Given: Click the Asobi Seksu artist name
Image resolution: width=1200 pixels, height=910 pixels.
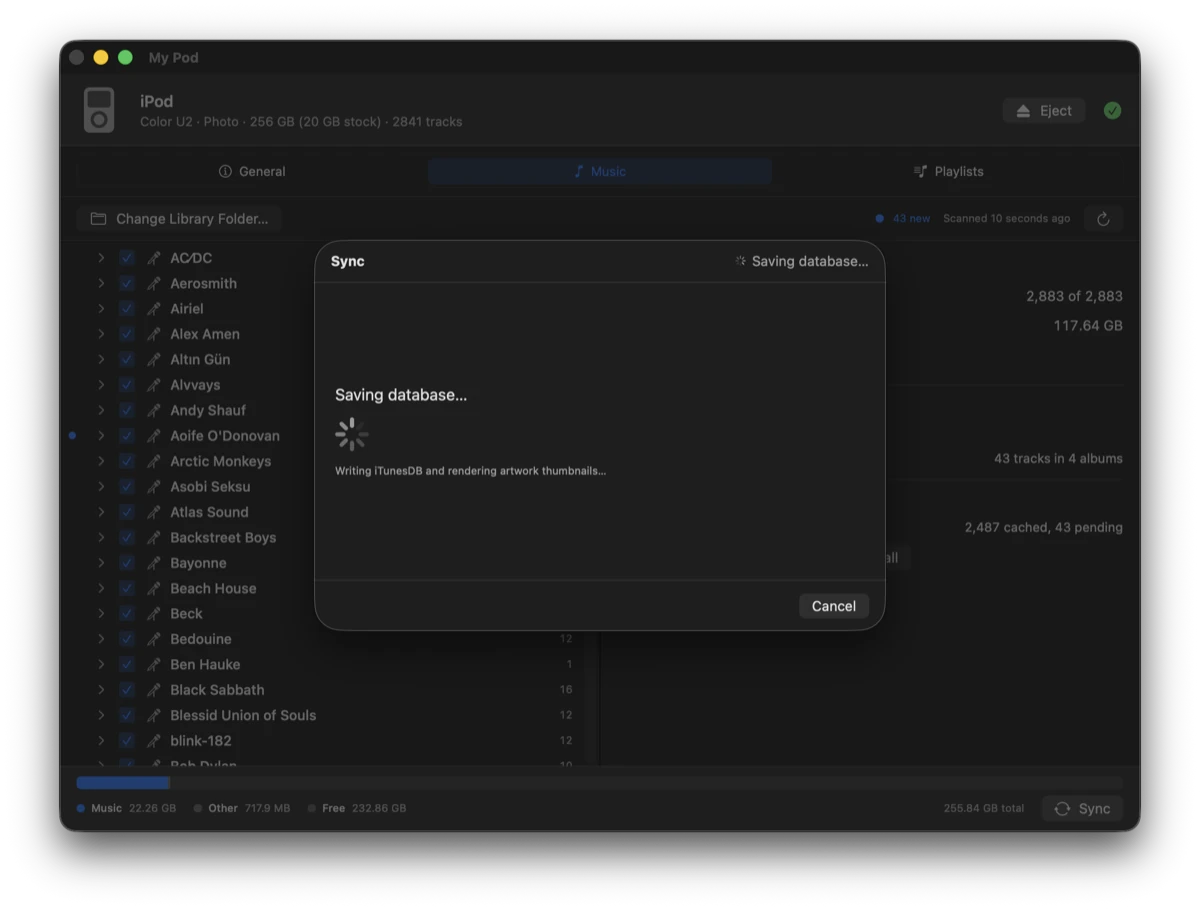Looking at the screenshot, I should 210,487.
